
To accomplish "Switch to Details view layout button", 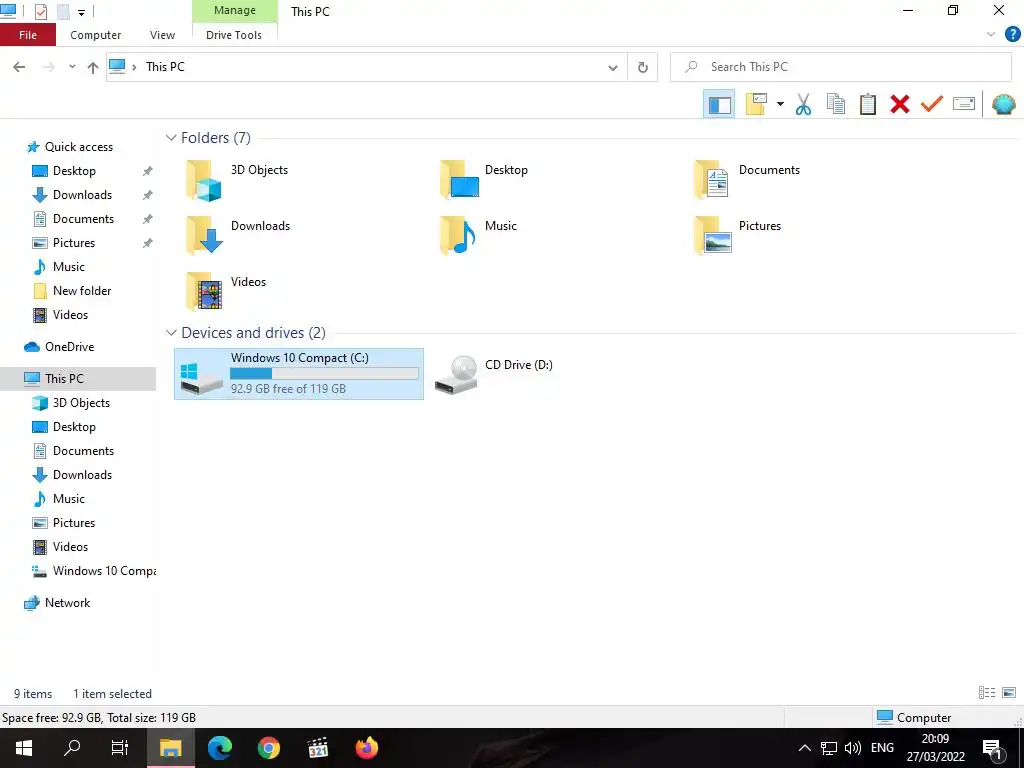I will [987, 693].
